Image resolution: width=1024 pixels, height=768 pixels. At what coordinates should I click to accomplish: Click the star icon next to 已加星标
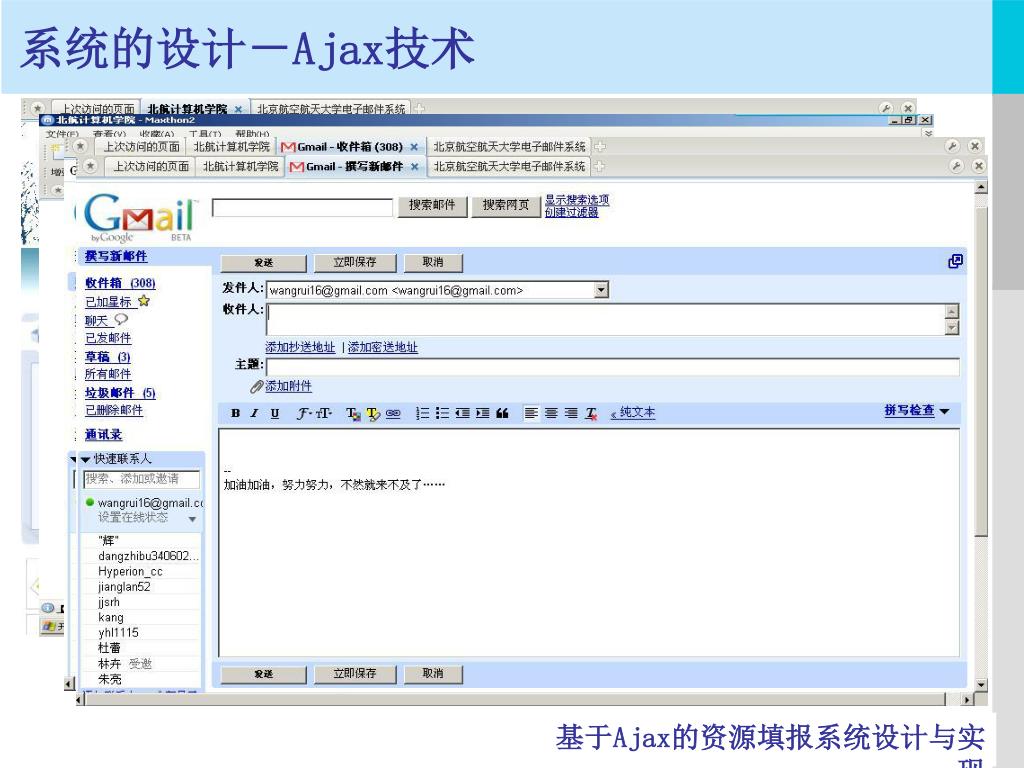[144, 300]
